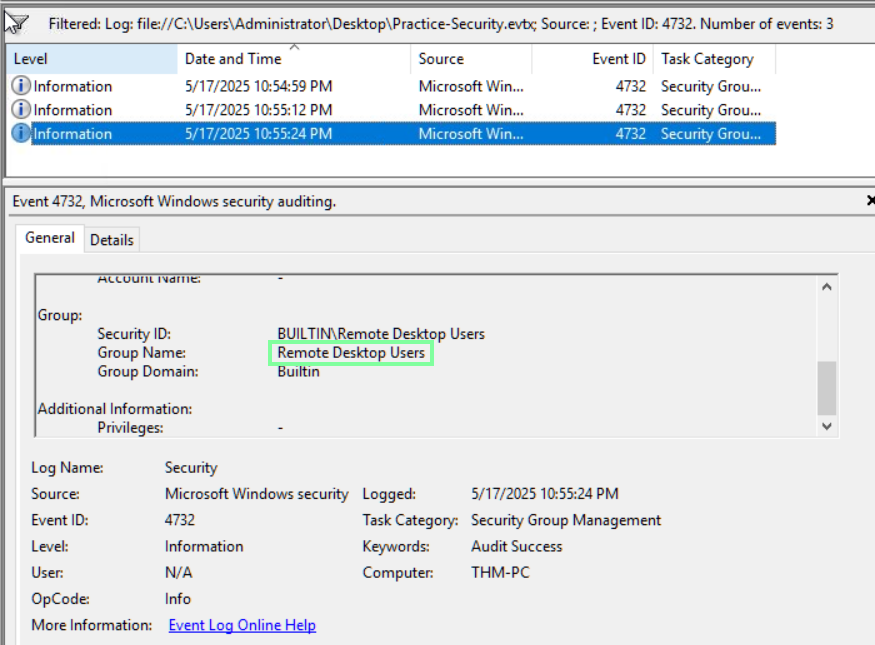The height and width of the screenshot is (645, 875).
Task: Click Information icon of 10:55:12 PM event
Action: pyautogui.click(x=21, y=110)
